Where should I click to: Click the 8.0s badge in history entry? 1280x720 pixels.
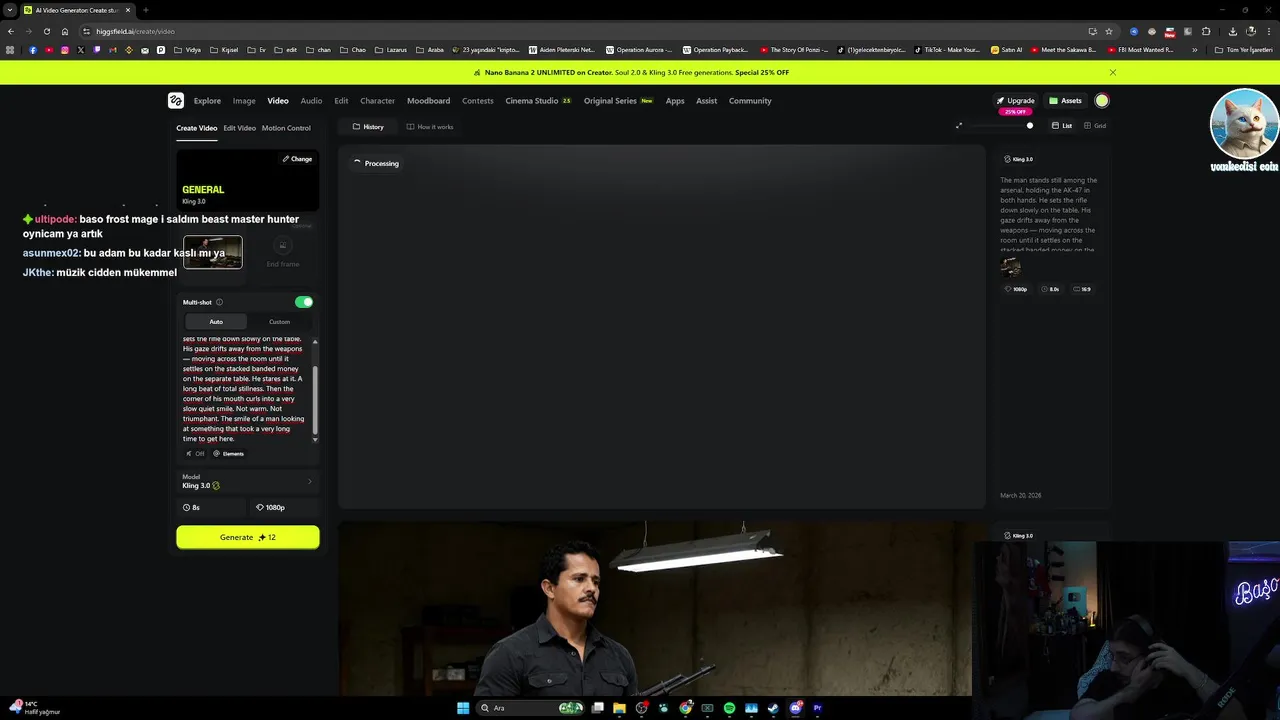pyautogui.click(x=1050, y=289)
